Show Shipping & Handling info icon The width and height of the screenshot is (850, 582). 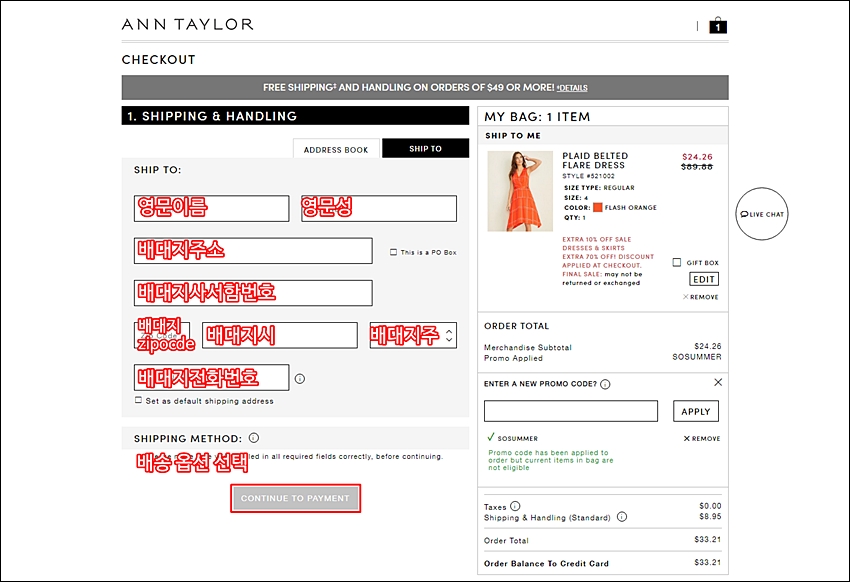(622, 516)
